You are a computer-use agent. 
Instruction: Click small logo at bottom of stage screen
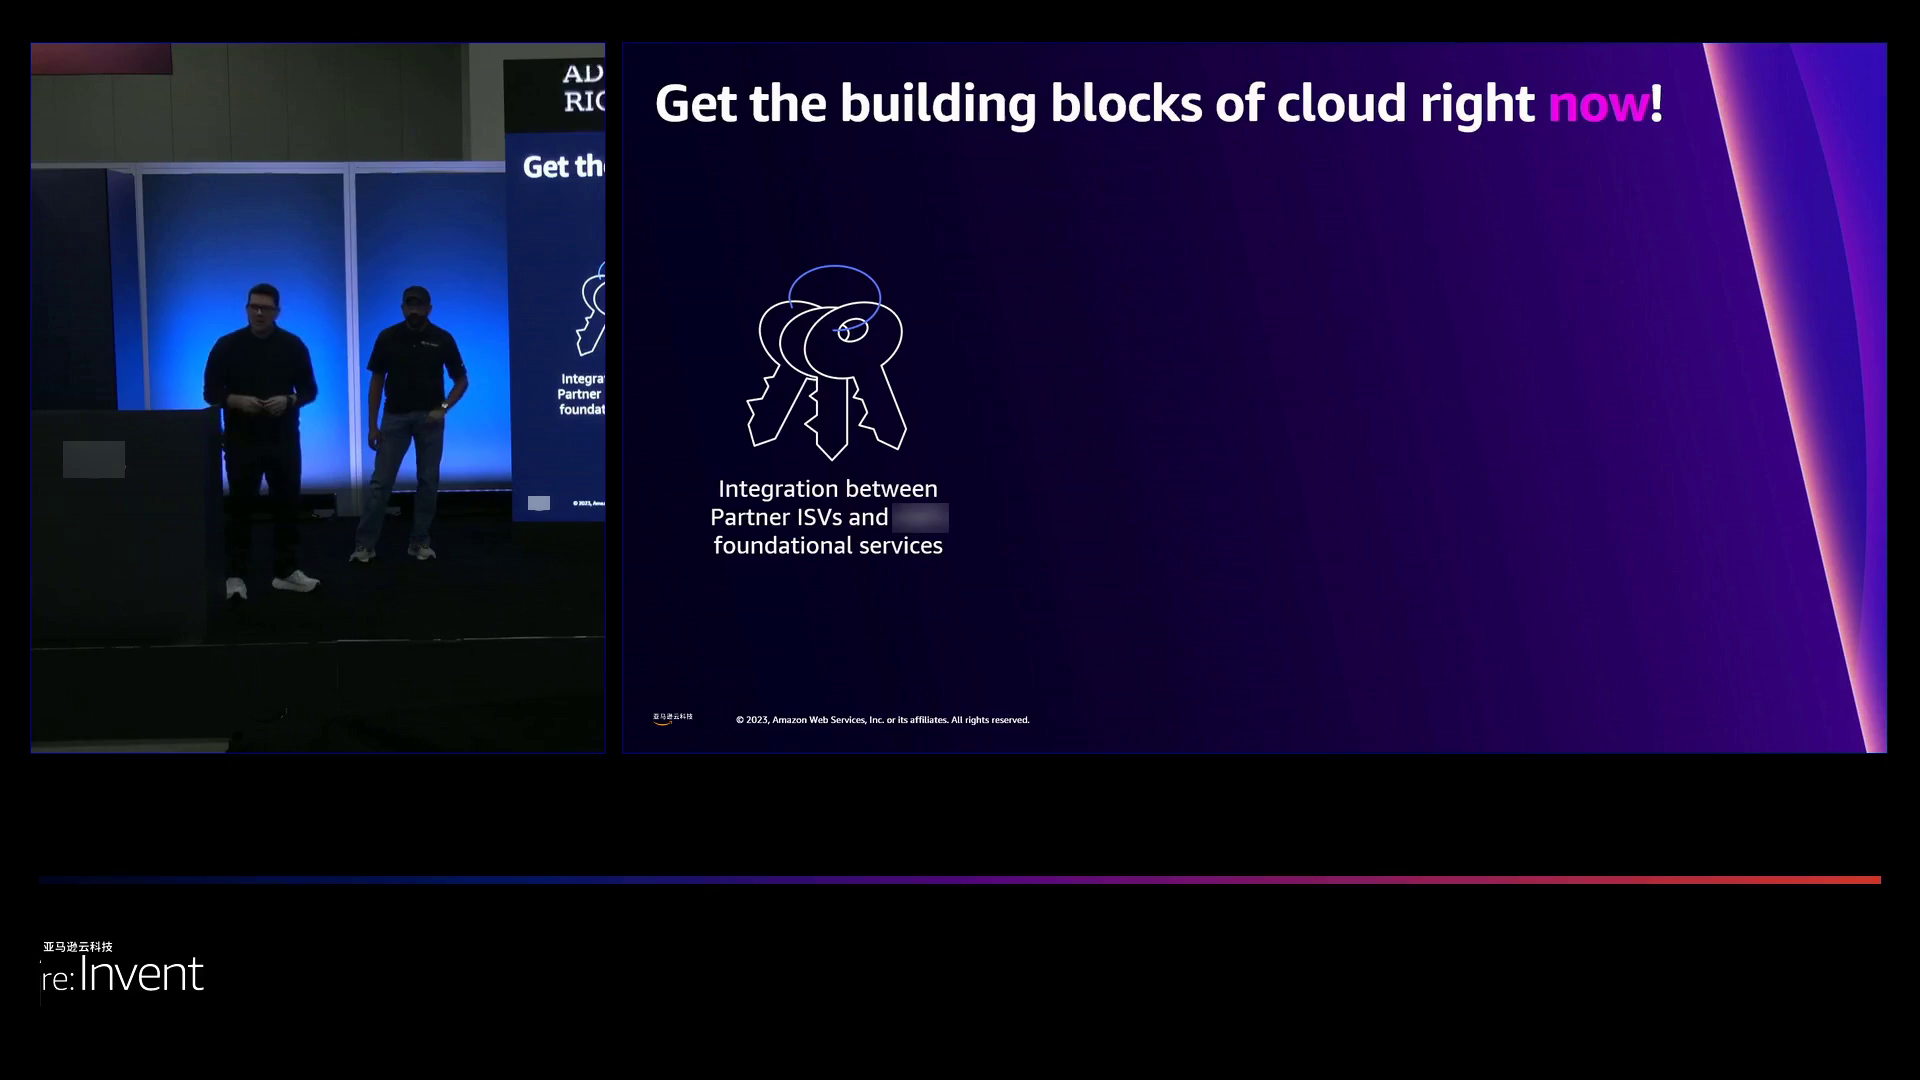pyautogui.click(x=539, y=503)
